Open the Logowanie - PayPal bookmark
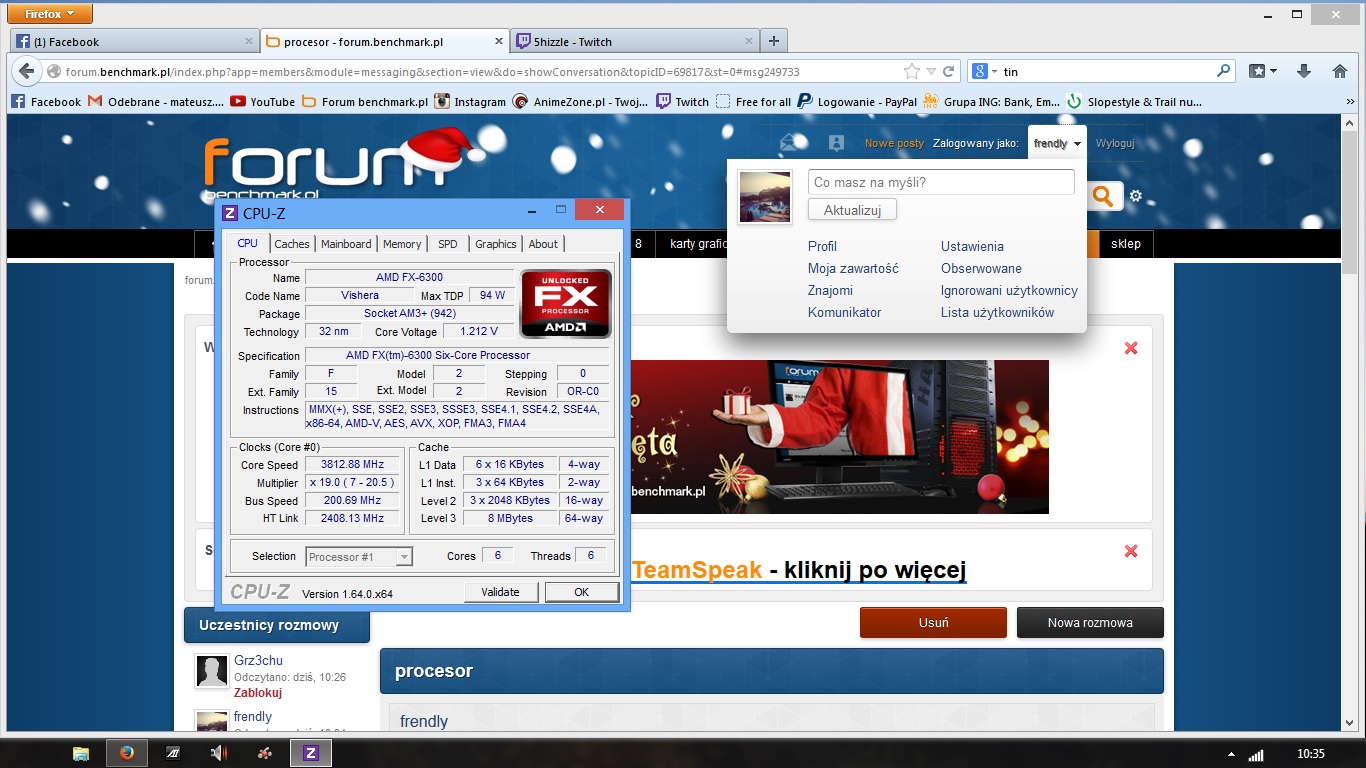Viewport: 1366px width, 768px height. click(857, 102)
